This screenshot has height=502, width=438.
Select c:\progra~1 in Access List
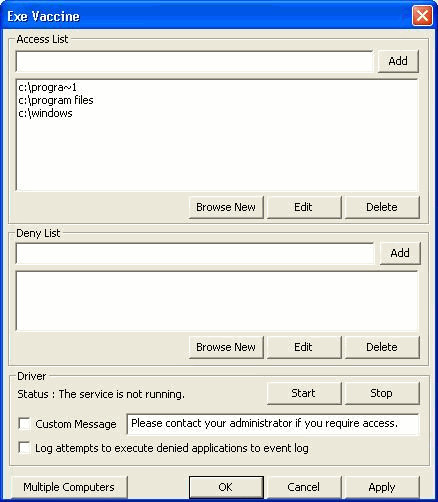pyautogui.click(x=47, y=87)
